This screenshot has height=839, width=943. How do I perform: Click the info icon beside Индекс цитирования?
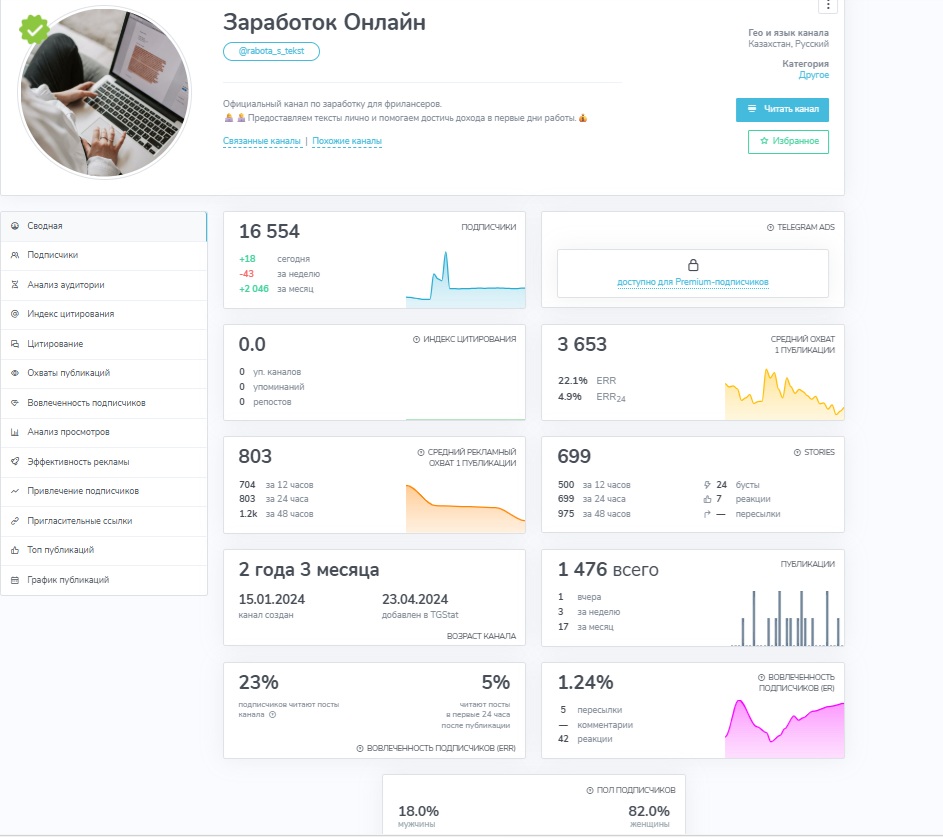(x=416, y=339)
